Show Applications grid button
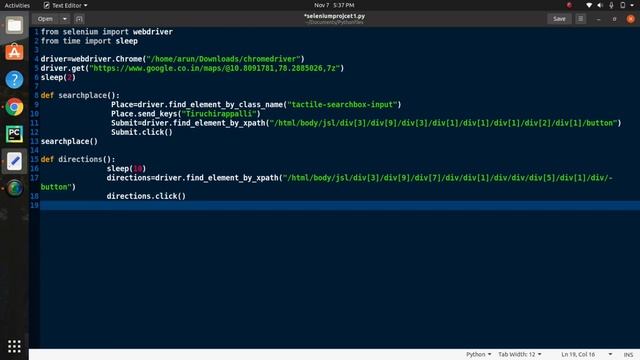 (x=14, y=346)
